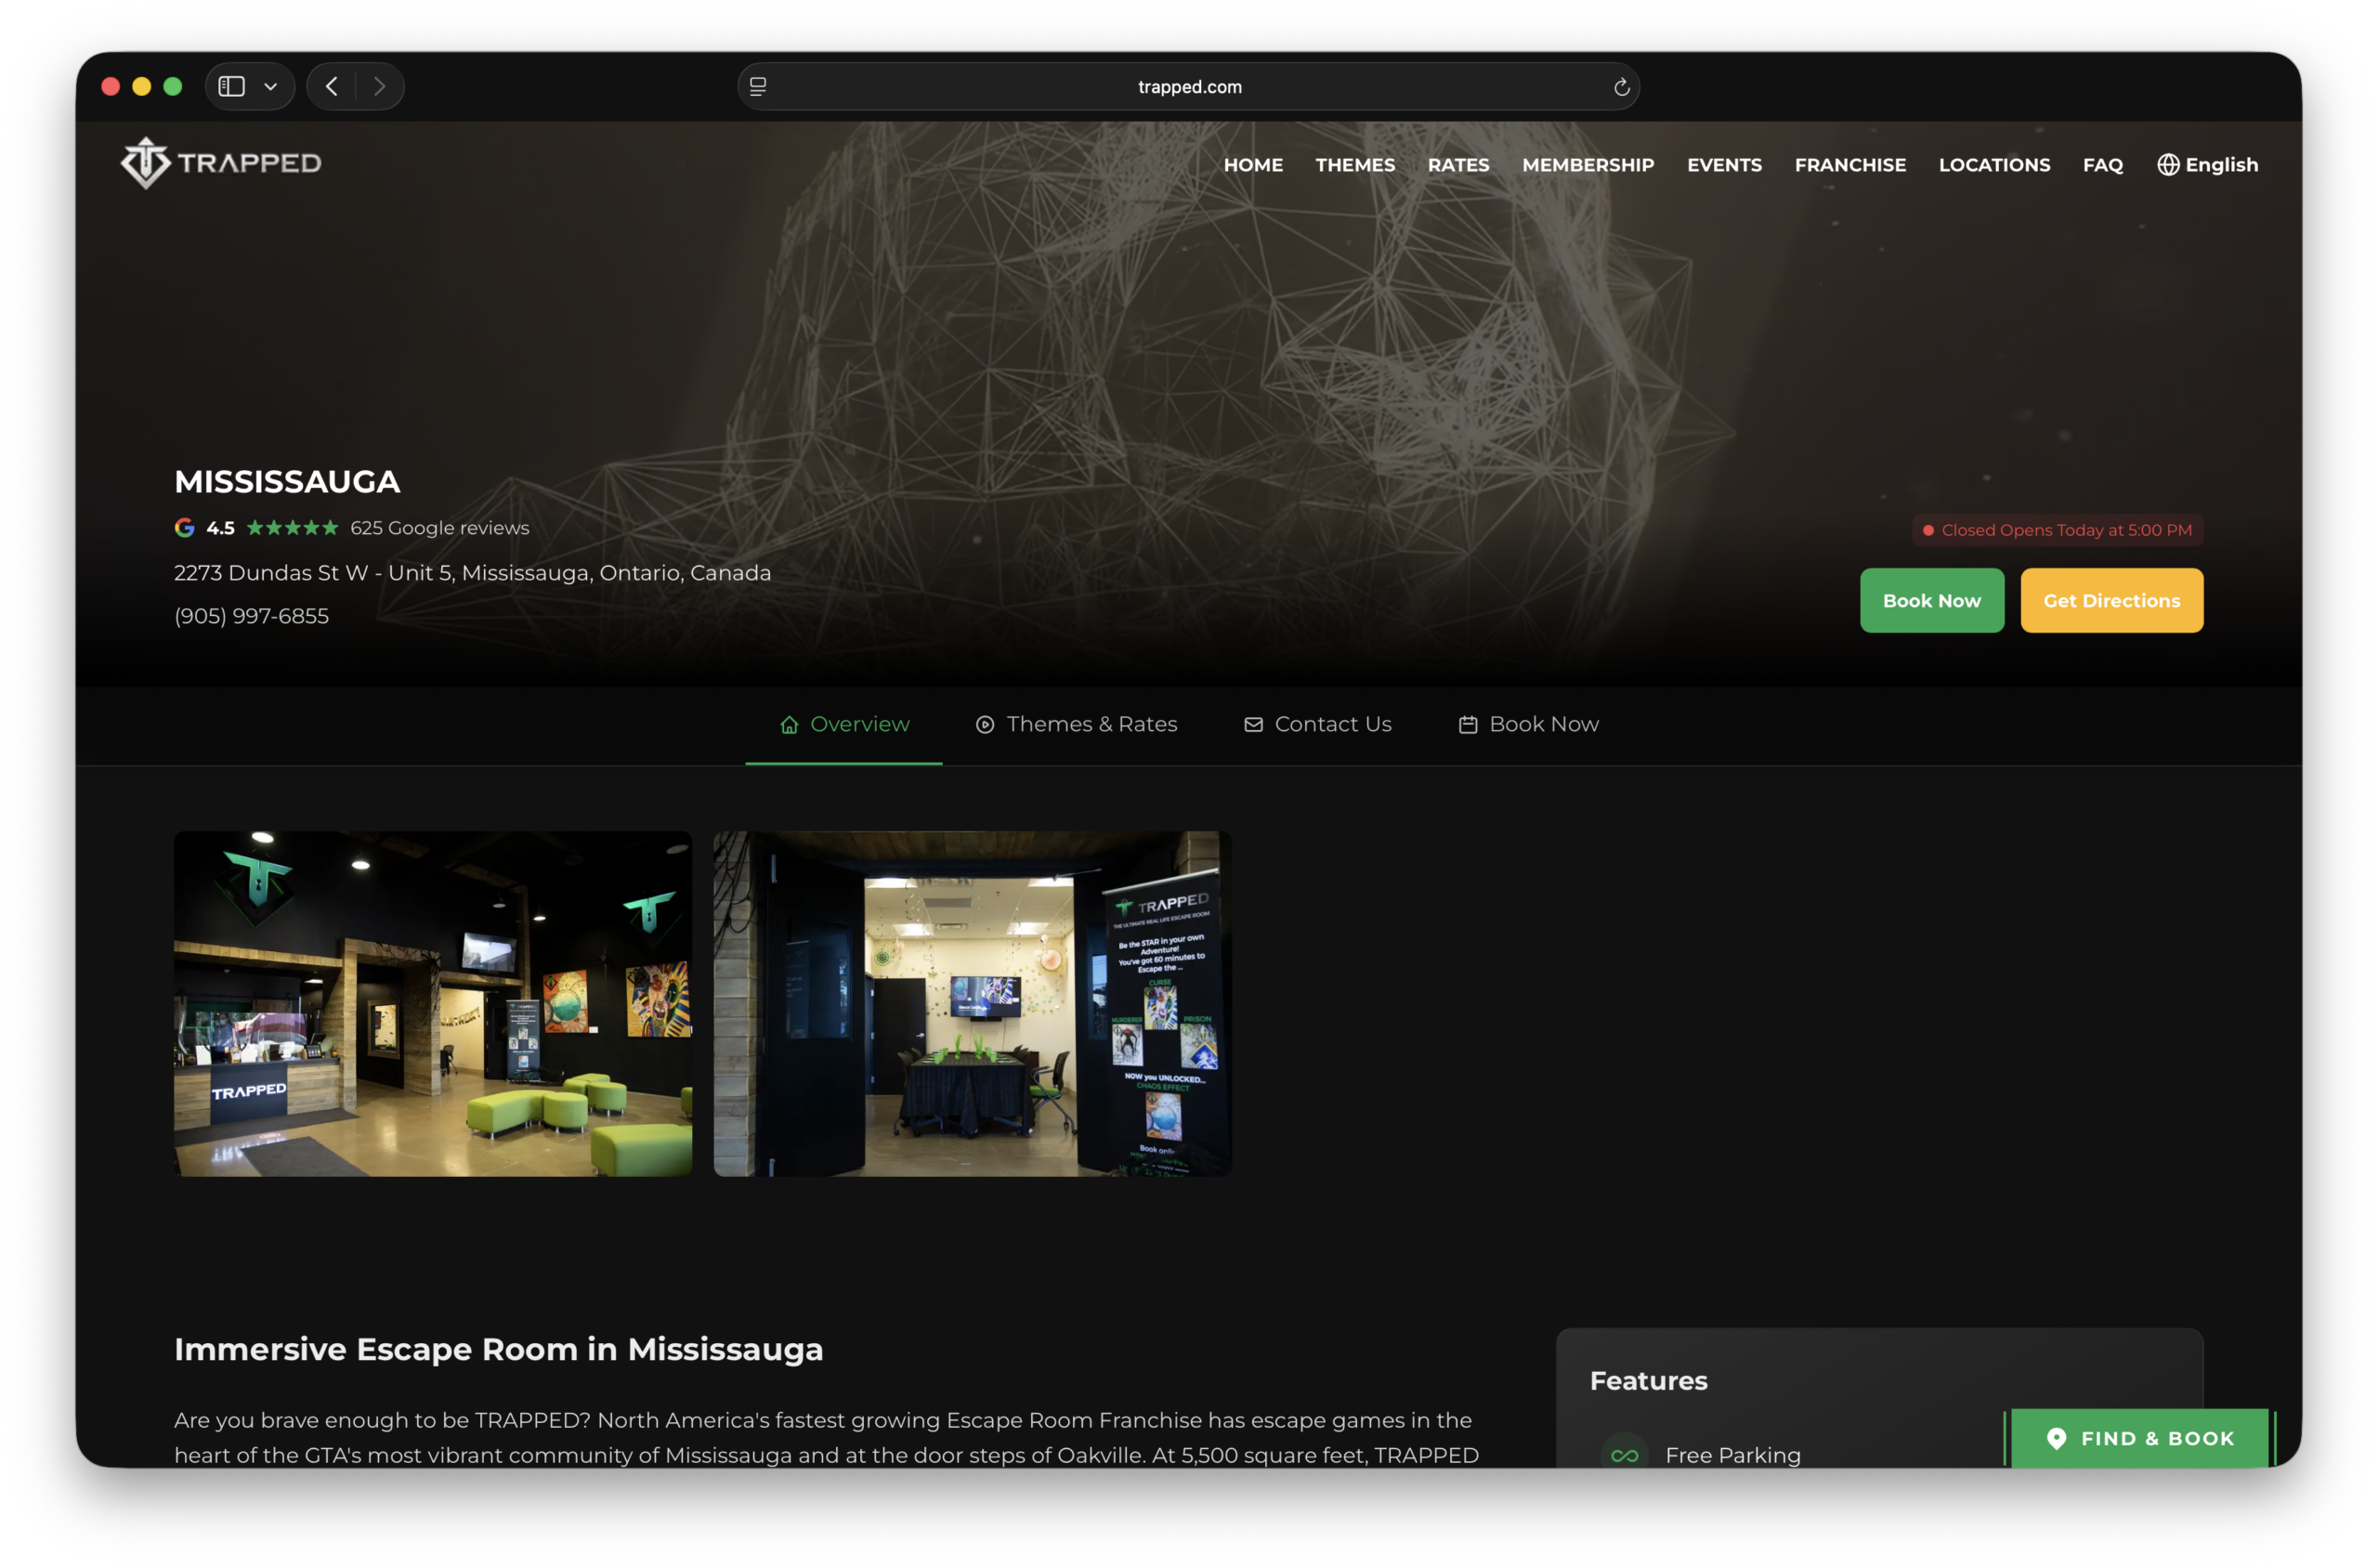Image resolution: width=2378 pixels, height=1568 pixels.
Task: Click the five-star rating graphic
Action: pyautogui.click(x=292, y=528)
